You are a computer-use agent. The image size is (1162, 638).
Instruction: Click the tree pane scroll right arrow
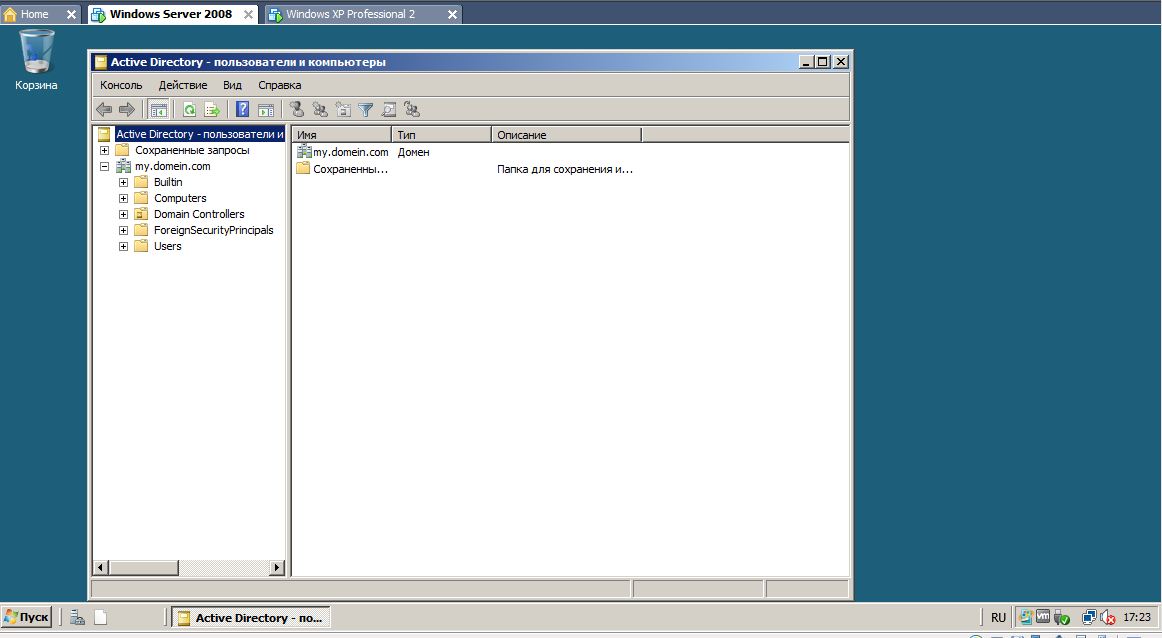click(276, 568)
